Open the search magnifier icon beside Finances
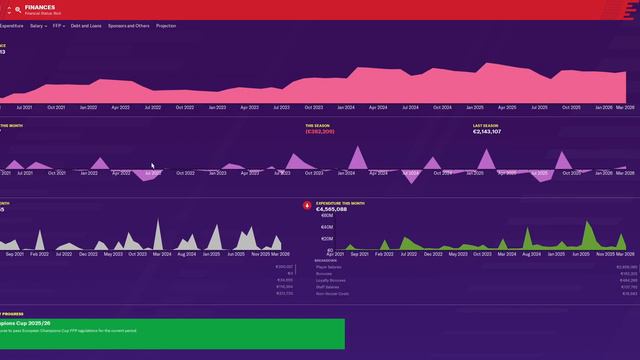 (x=18, y=10)
